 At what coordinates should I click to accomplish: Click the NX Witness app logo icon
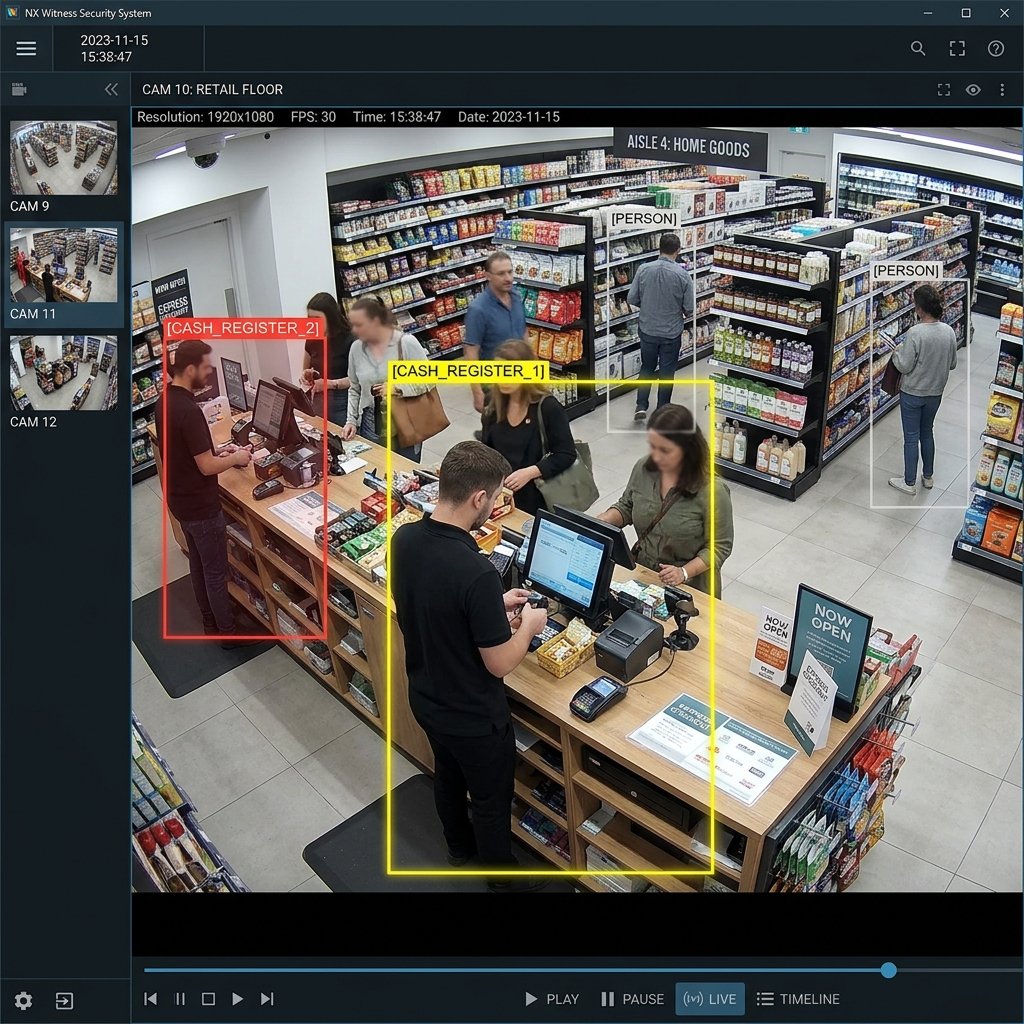[12, 12]
